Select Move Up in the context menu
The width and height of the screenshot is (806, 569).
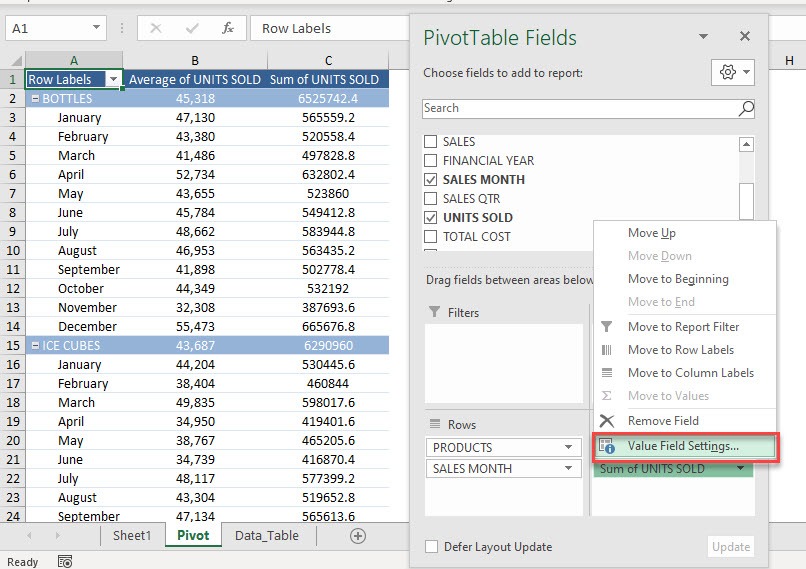pyautogui.click(x=685, y=233)
